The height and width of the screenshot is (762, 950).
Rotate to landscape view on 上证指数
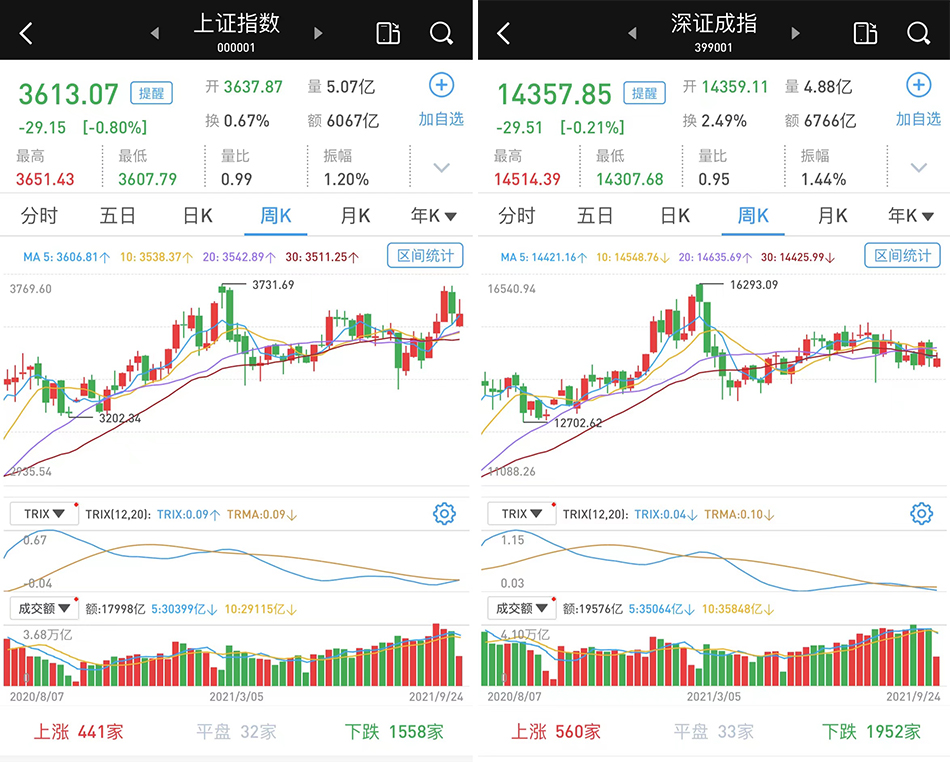(x=388, y=33)
